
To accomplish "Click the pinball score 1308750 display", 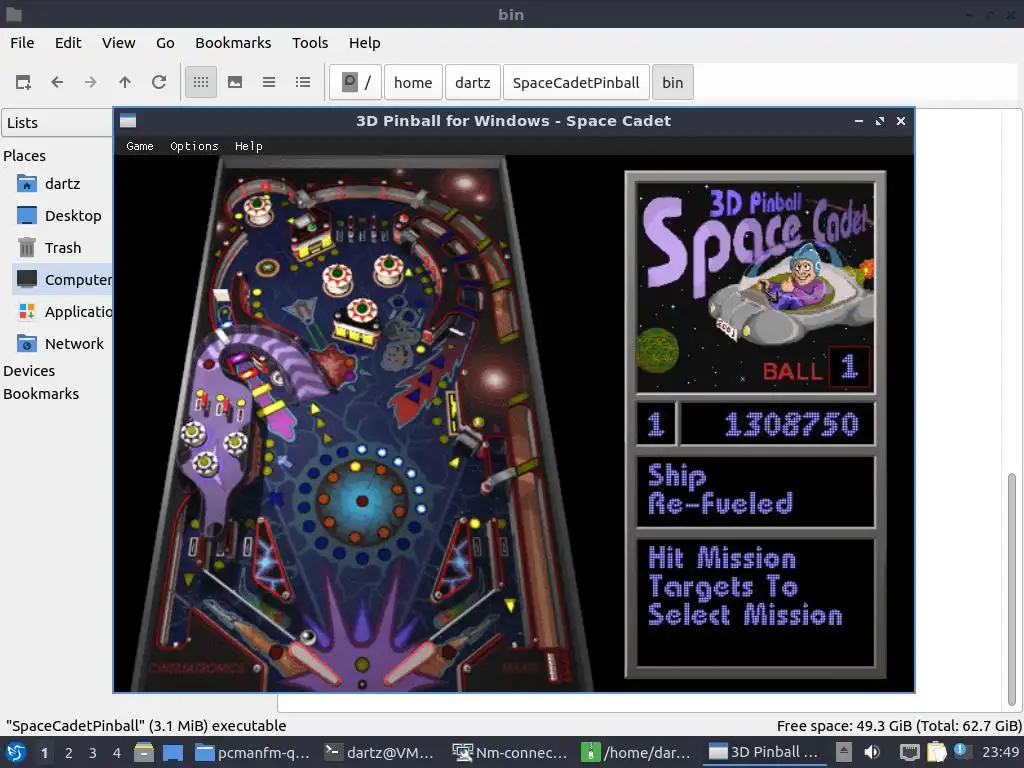I will coord(777,424).
